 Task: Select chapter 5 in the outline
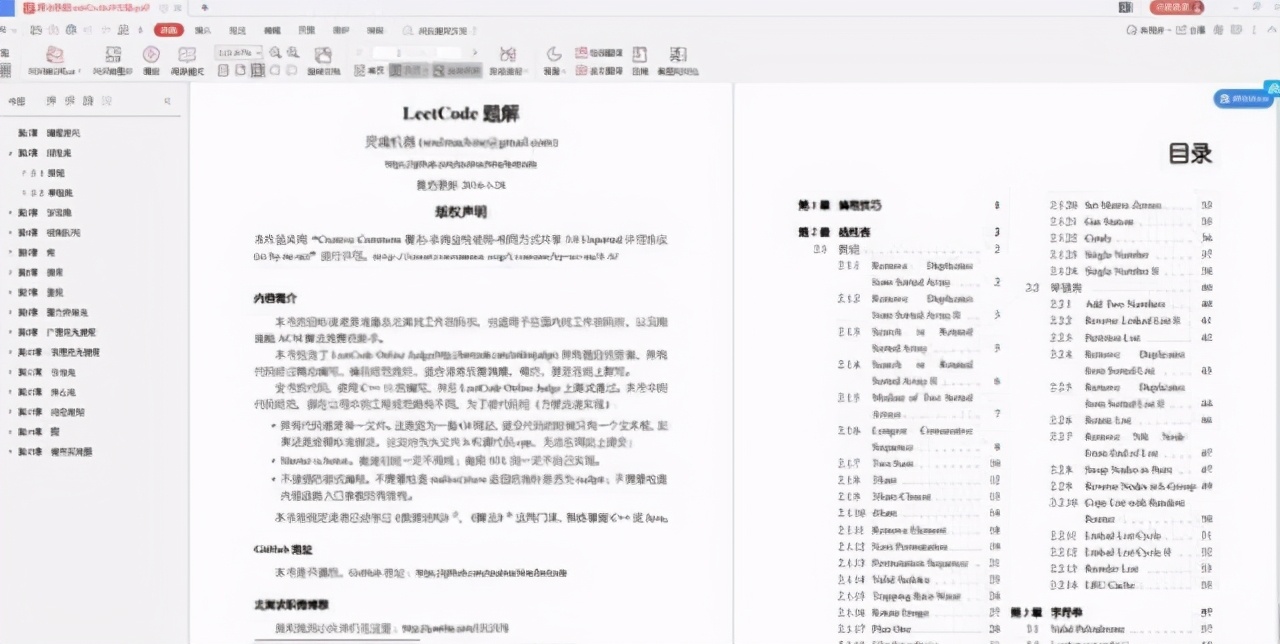click(x=36, y=251)
